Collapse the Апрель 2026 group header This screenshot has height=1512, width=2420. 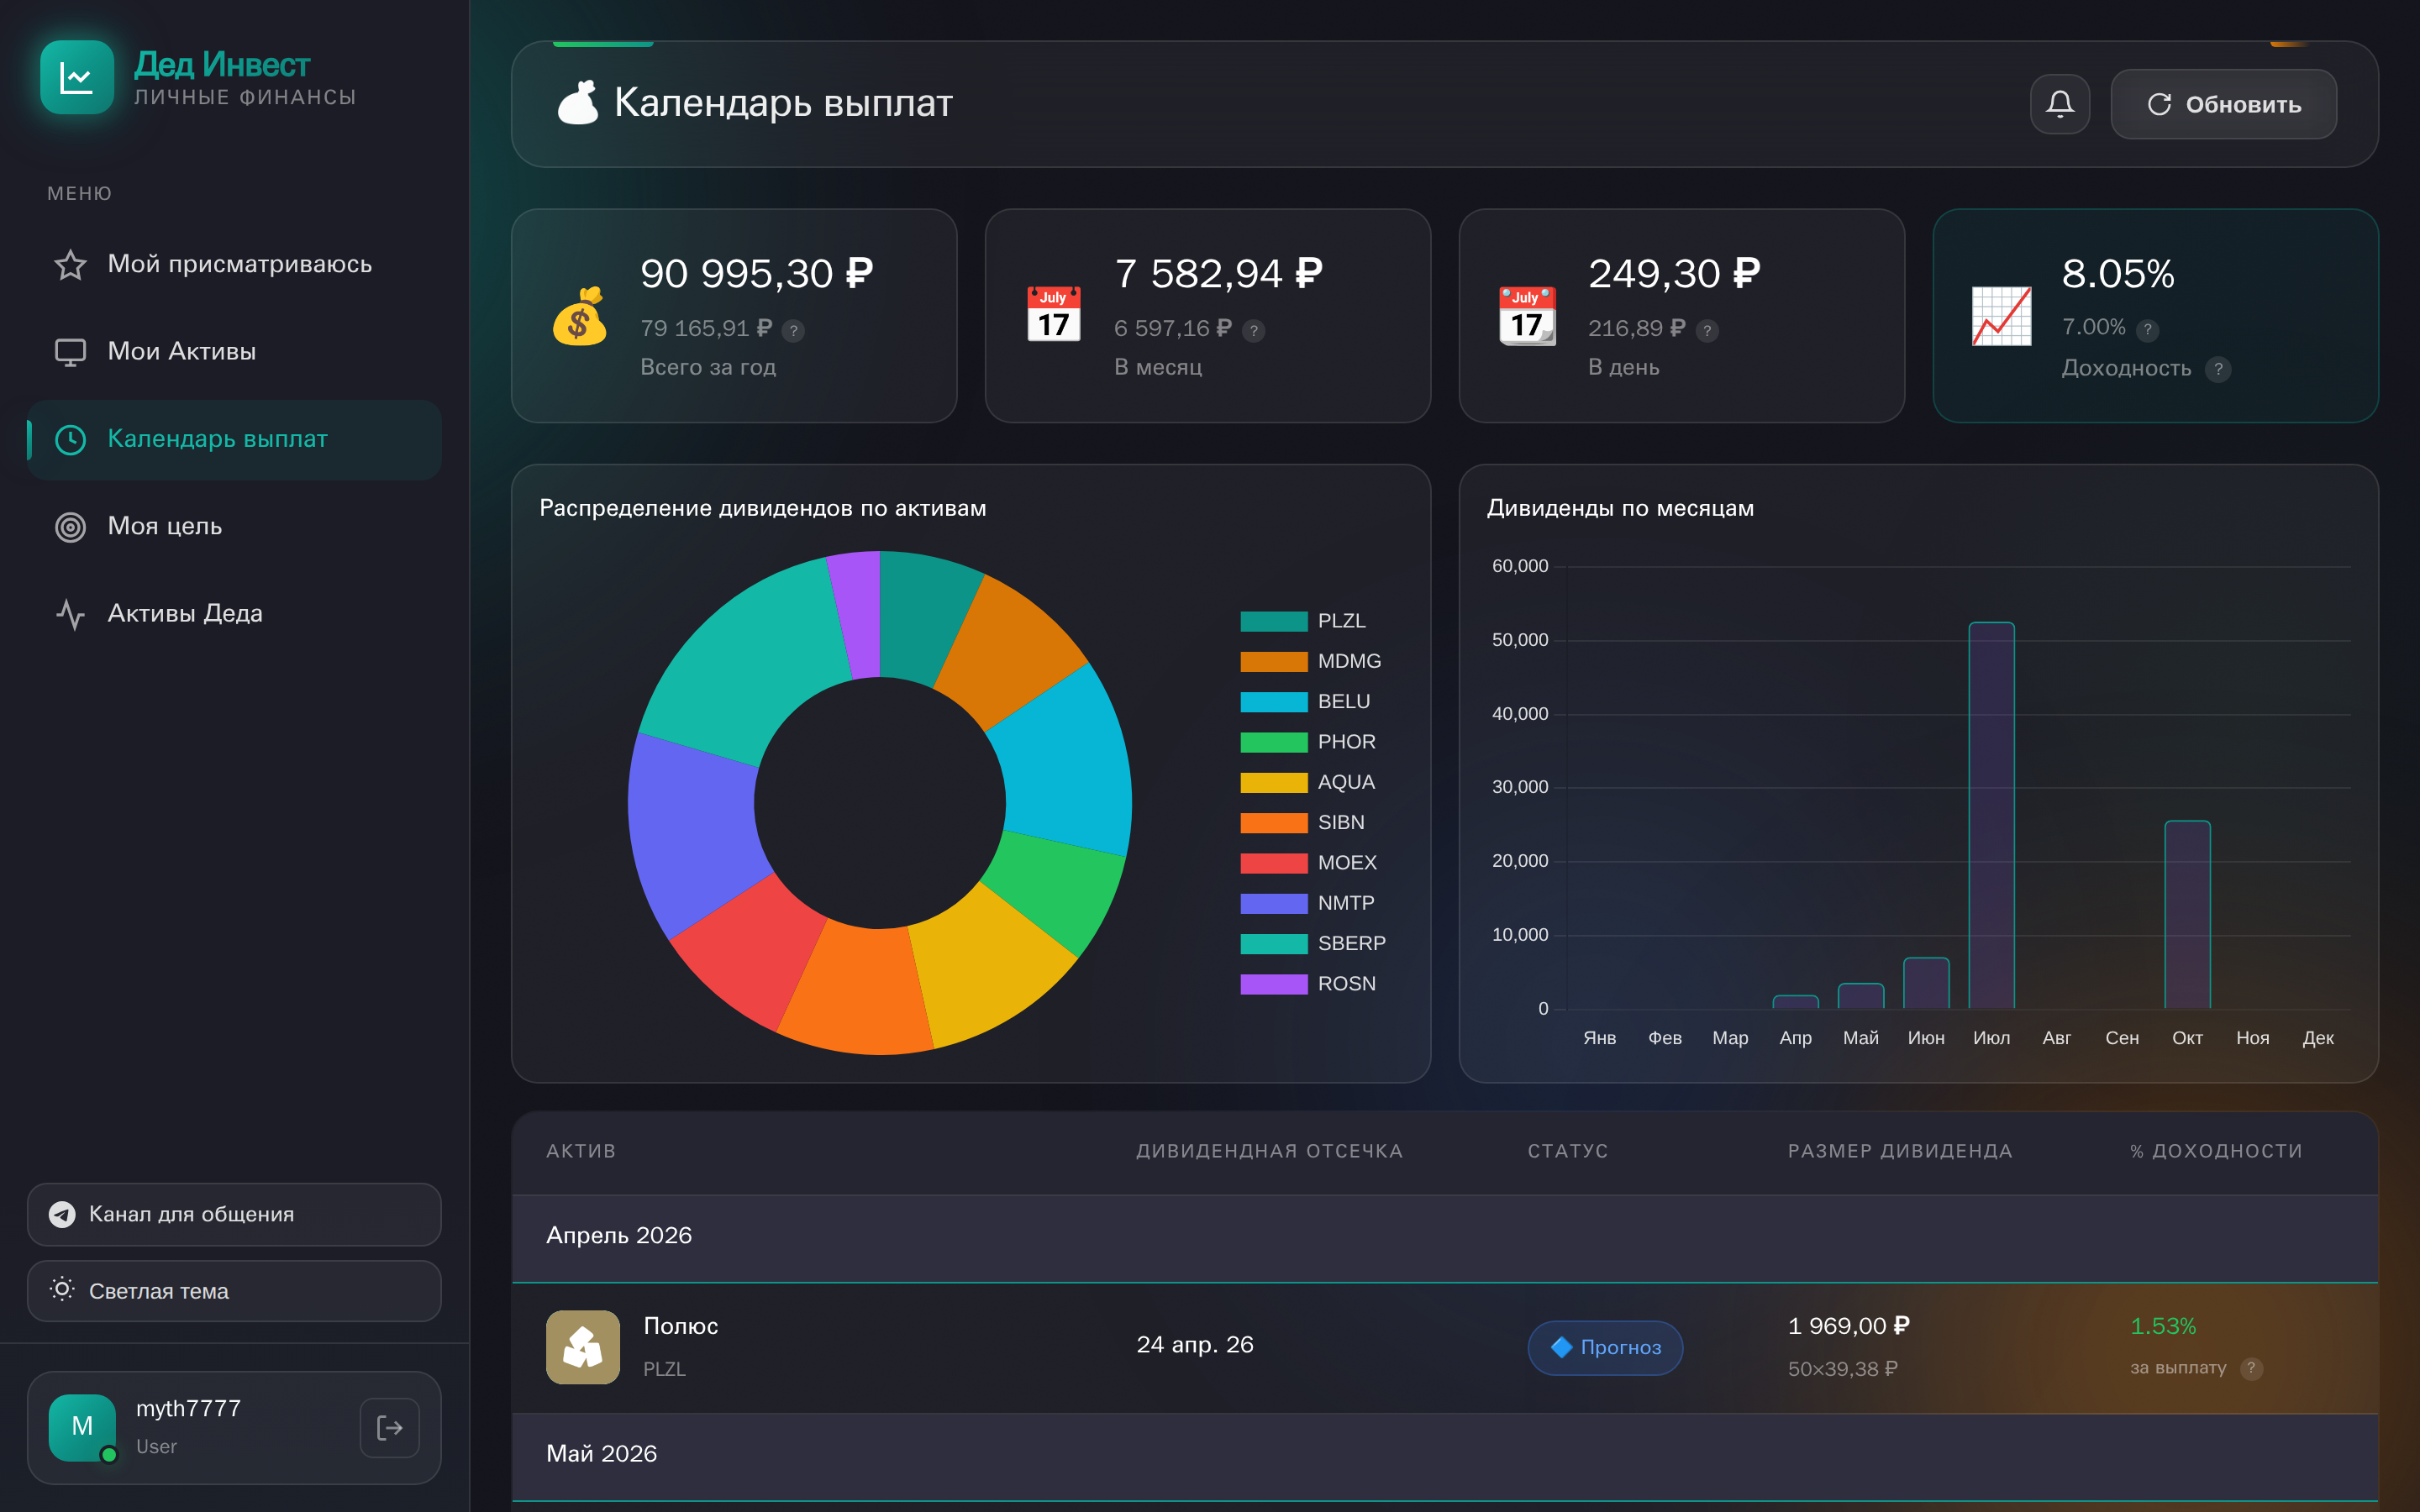(1444, 1236)
